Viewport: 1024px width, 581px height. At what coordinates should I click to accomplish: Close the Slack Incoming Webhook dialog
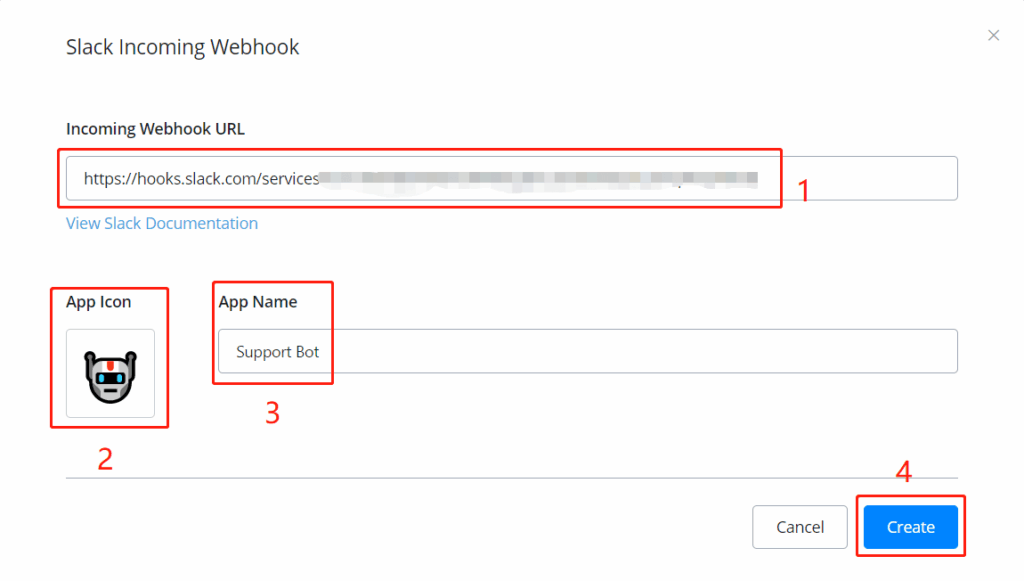click(x=993, y=36)
